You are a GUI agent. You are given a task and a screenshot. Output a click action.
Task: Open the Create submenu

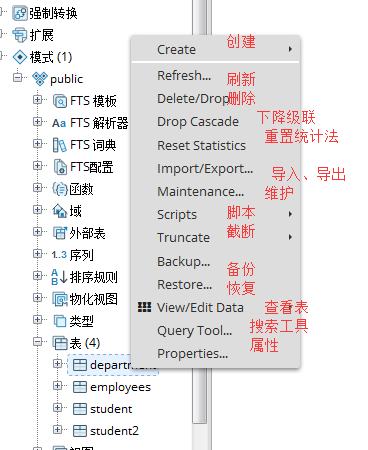coord(216,49)
